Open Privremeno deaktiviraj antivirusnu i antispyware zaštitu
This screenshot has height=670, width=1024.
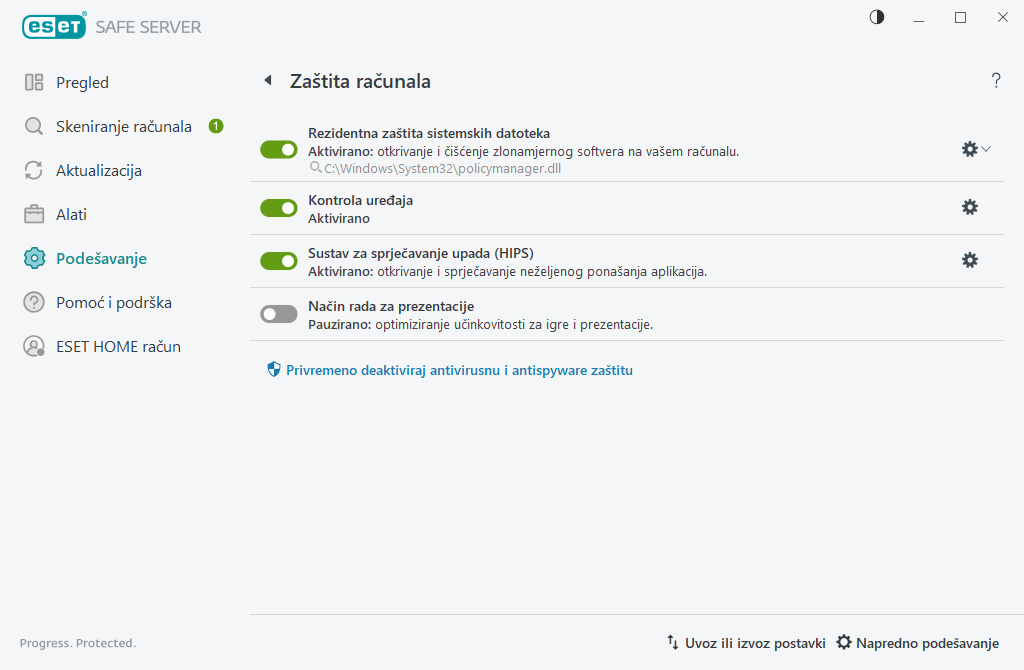460,369
